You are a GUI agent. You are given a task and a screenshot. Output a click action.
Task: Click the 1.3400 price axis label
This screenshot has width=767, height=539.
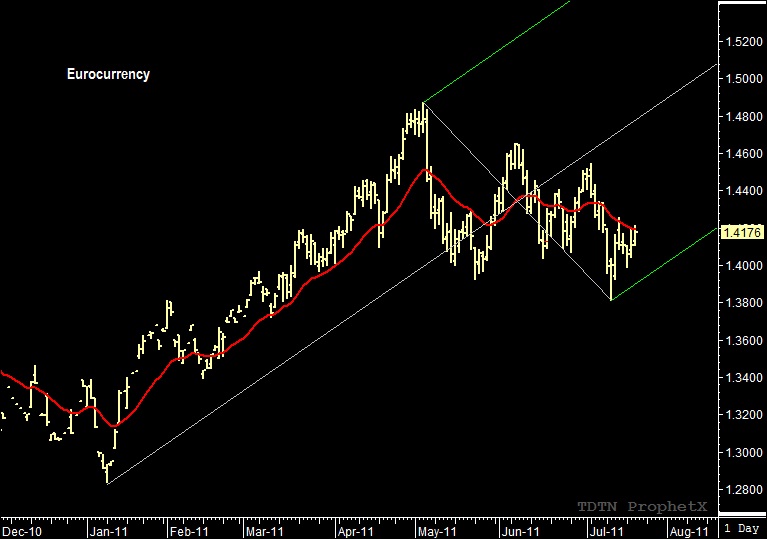743,378
